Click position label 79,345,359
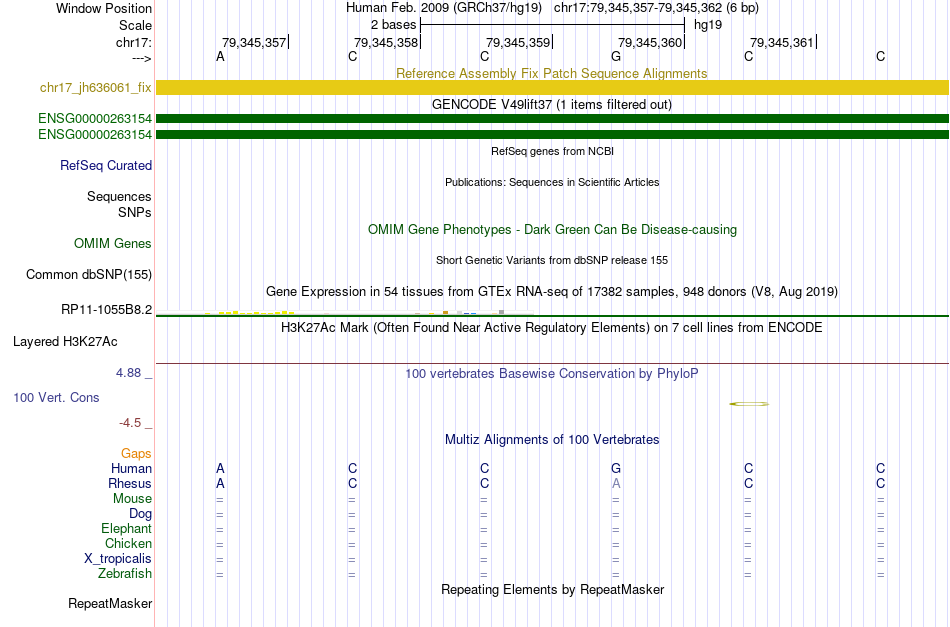The image size is (950, 627). (518, 42)
